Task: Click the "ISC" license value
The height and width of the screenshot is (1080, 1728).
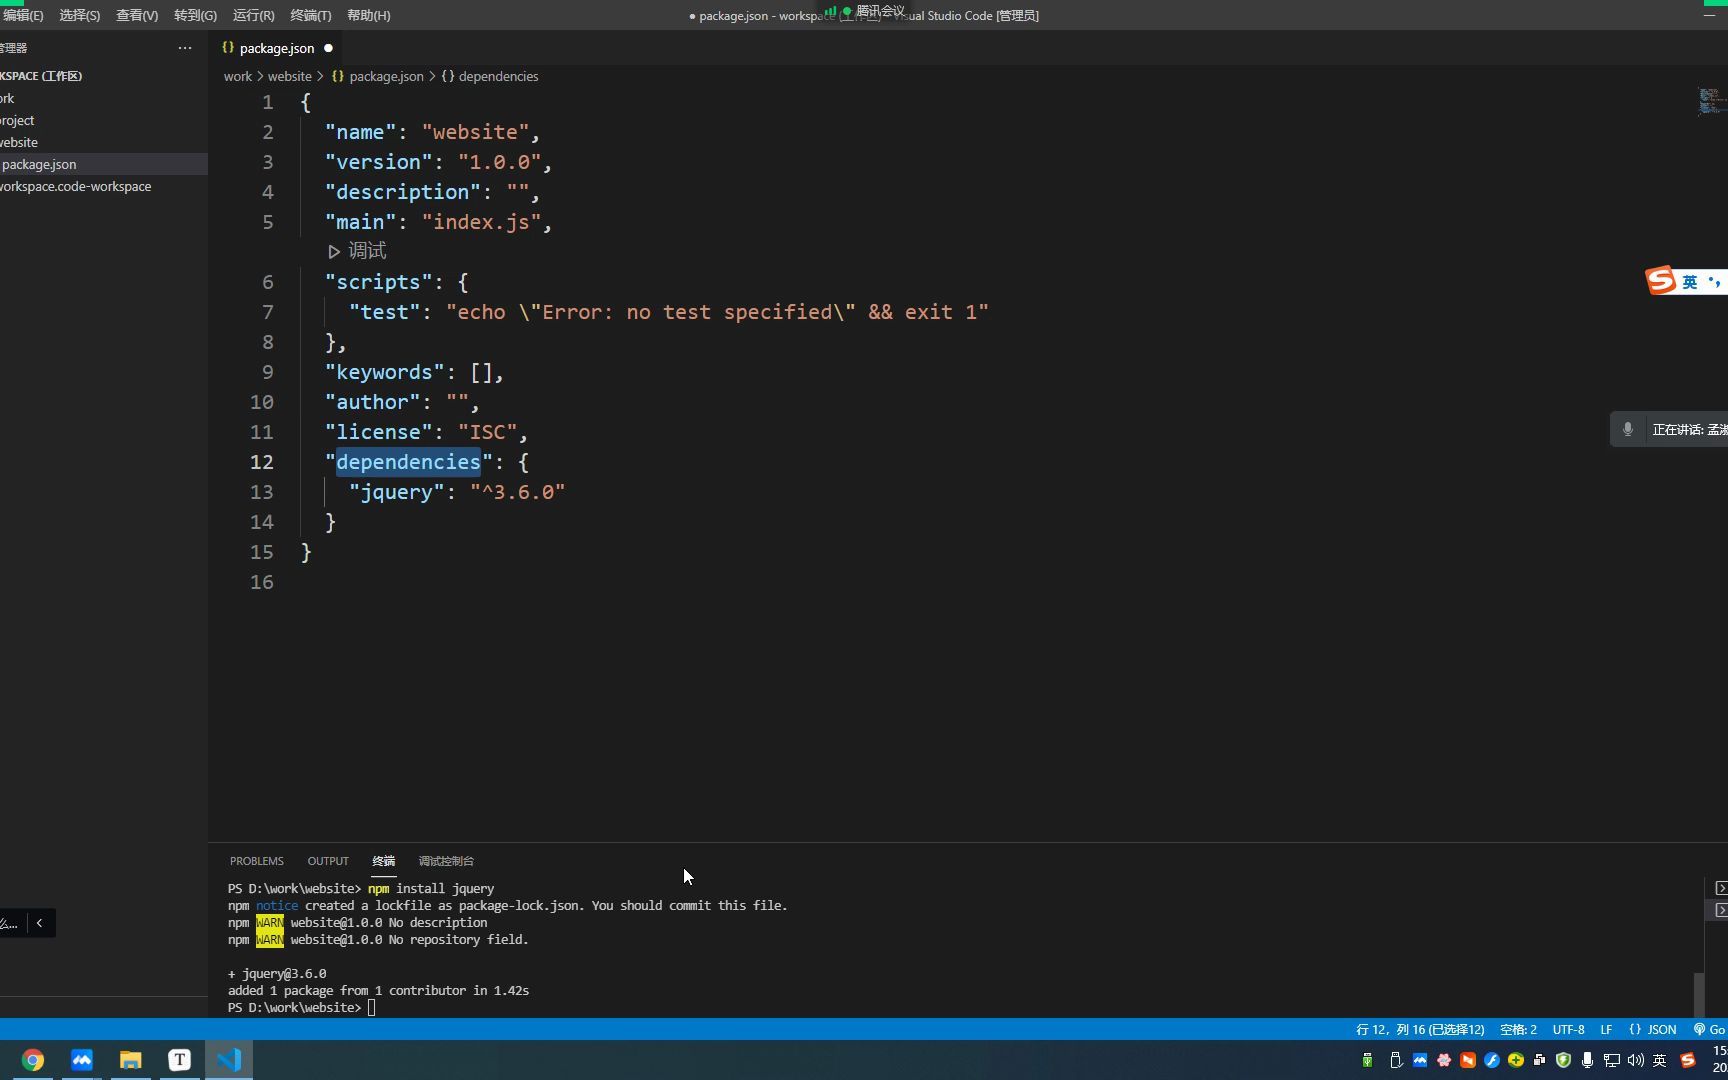Action: tap(487, 432)
